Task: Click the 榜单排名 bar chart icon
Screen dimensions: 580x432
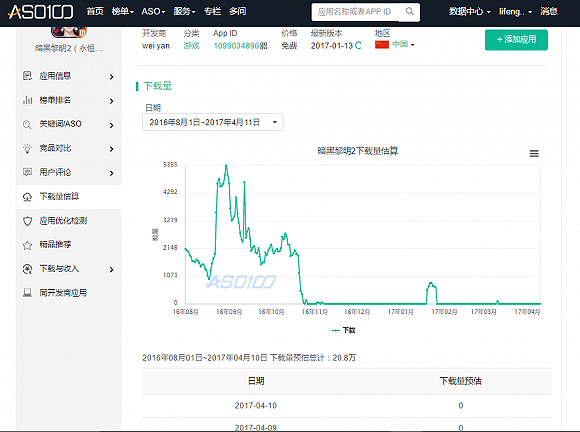Action: [27, 100]
